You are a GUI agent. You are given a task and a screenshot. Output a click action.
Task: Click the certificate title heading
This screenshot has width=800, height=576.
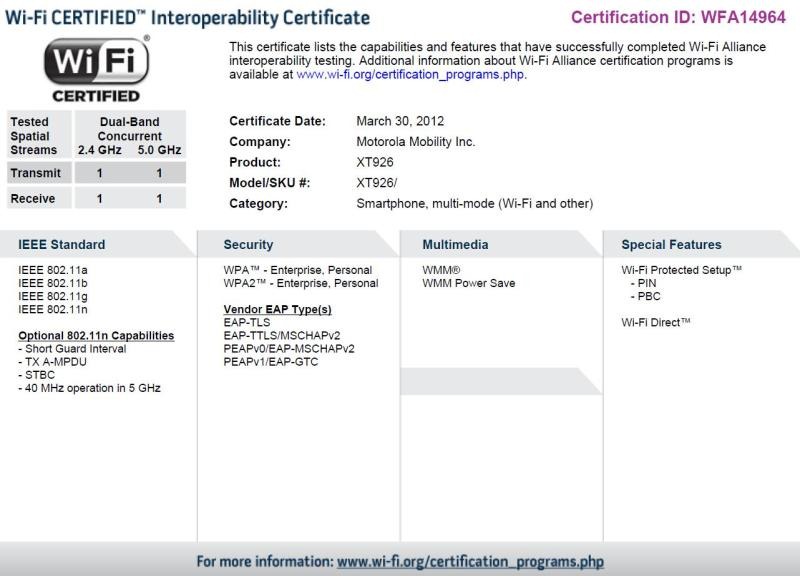pos(187,18)
